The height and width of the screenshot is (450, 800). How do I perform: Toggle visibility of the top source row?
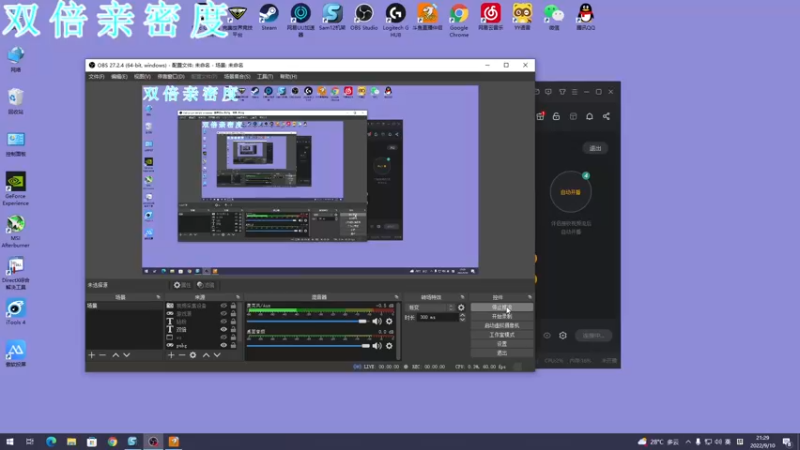(x=223, y=306)
